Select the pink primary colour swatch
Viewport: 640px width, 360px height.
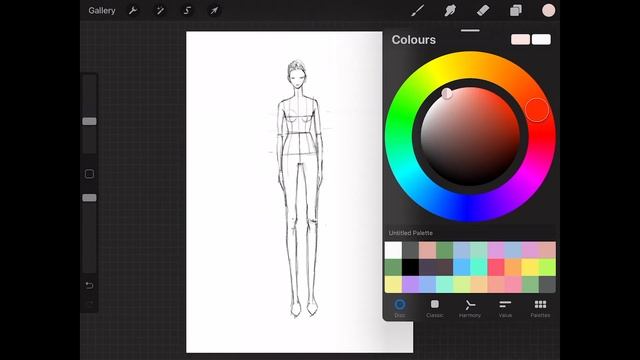pos(520,40)
